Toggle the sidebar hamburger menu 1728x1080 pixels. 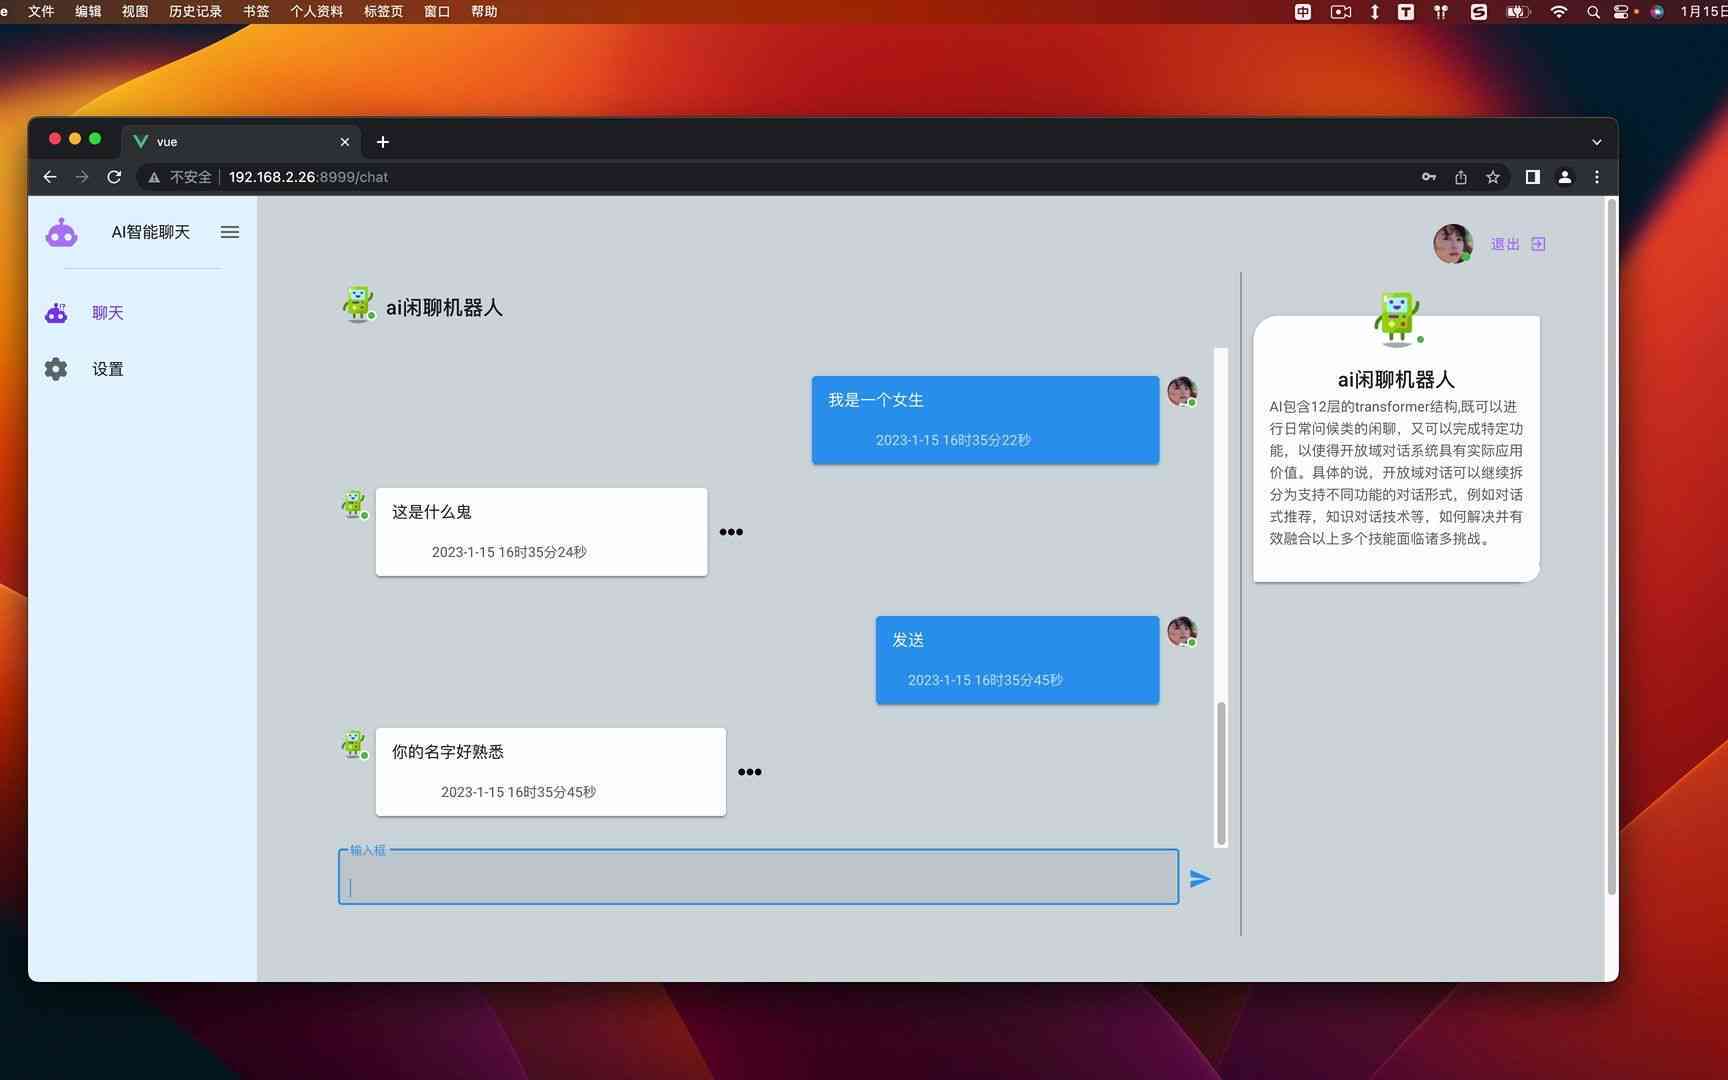point(230,232)
